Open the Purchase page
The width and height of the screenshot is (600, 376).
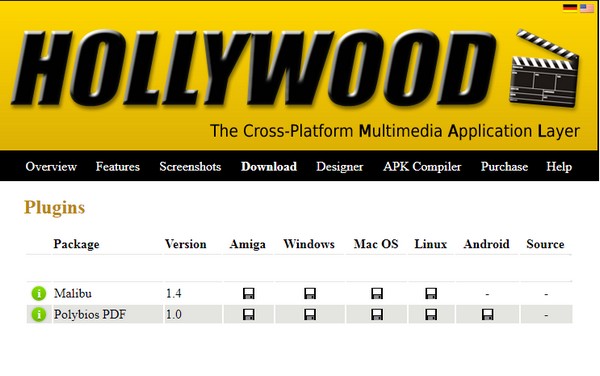pos(504,166)
